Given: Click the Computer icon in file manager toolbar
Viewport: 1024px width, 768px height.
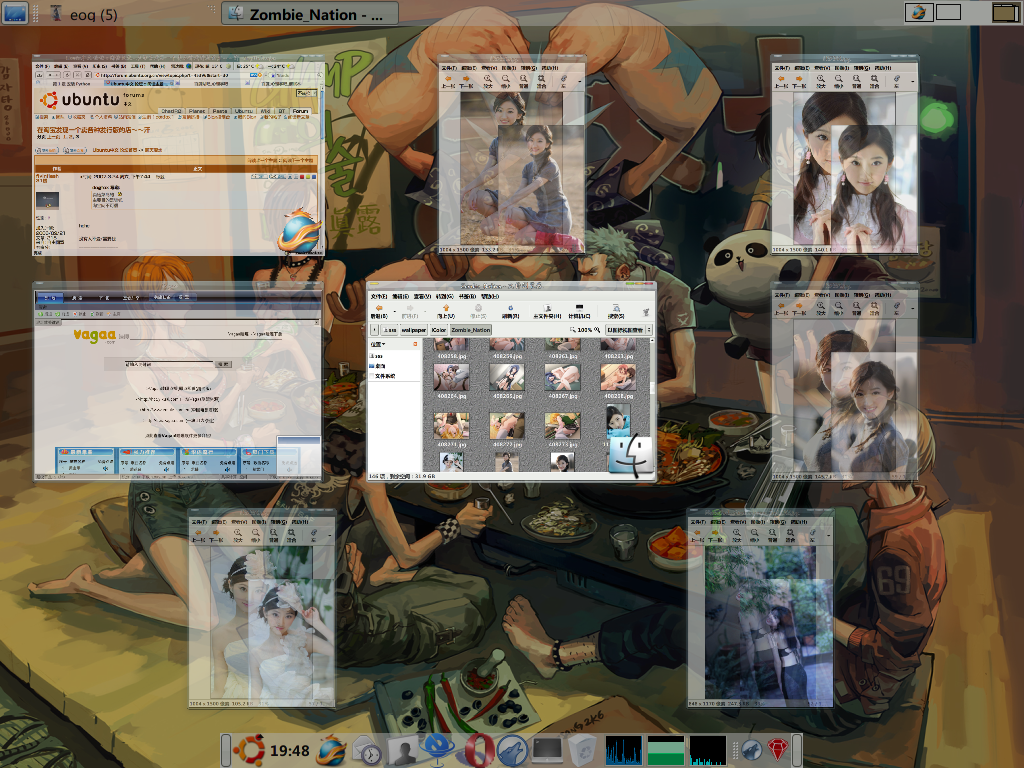Looking at the screenshot, I should [x=579, y=310].
